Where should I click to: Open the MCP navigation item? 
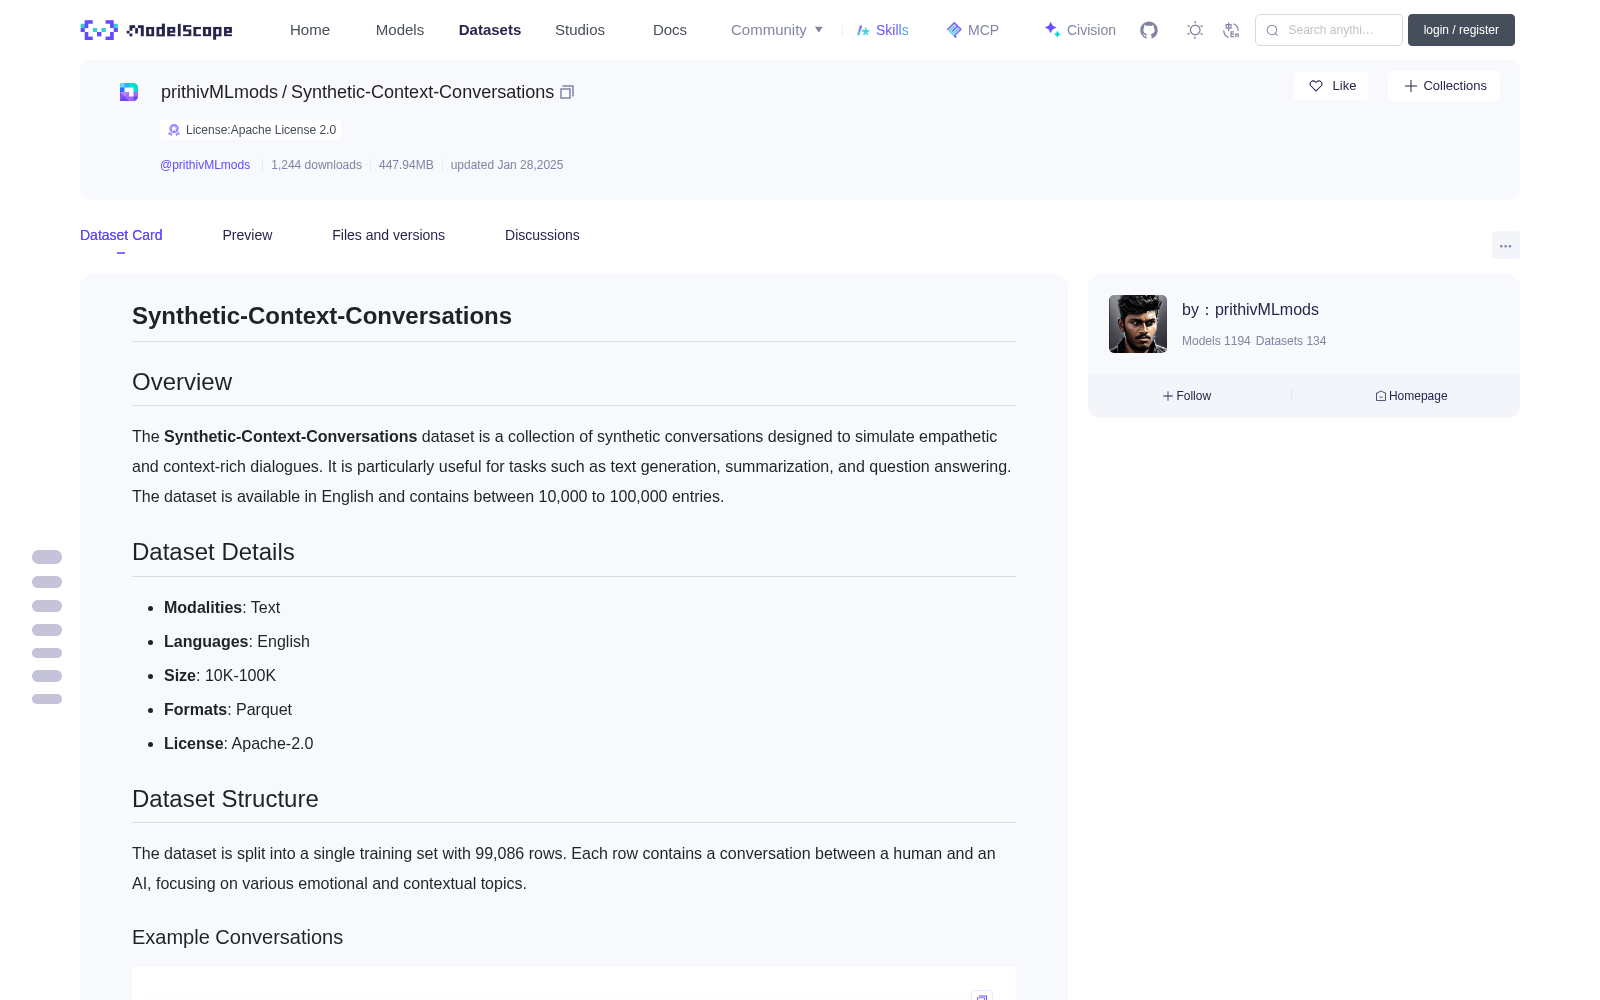[973, 30]
